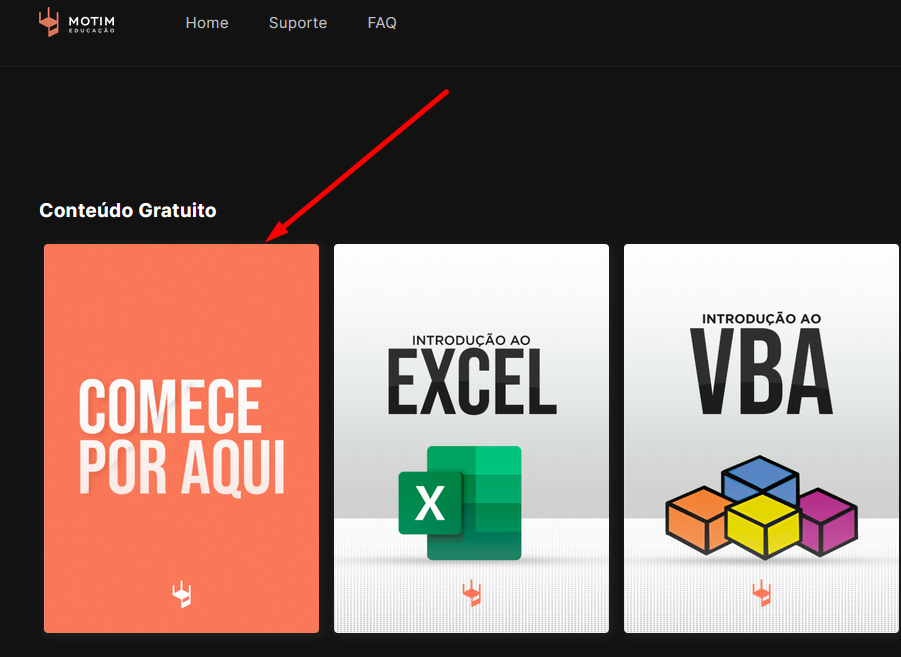Go to the Suporte page
The image size is (901, 657).
(298, 23)
